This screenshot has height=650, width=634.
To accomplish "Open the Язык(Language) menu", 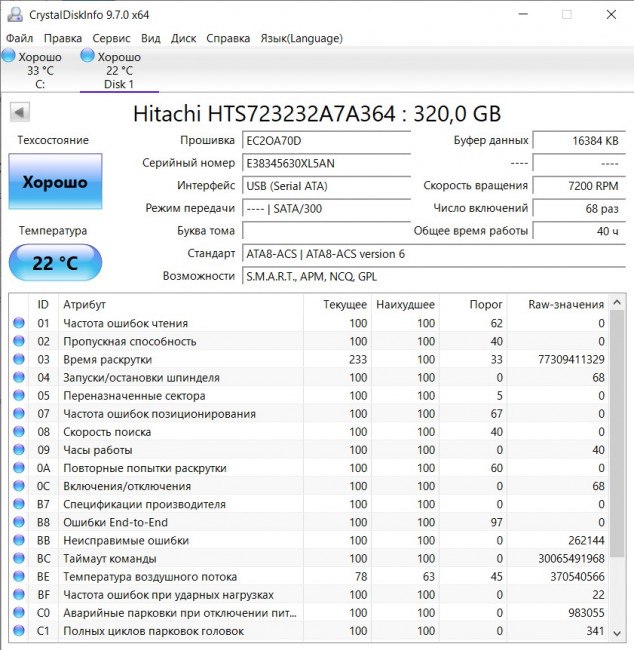I will pyautogui.click(x=301, y=39).
